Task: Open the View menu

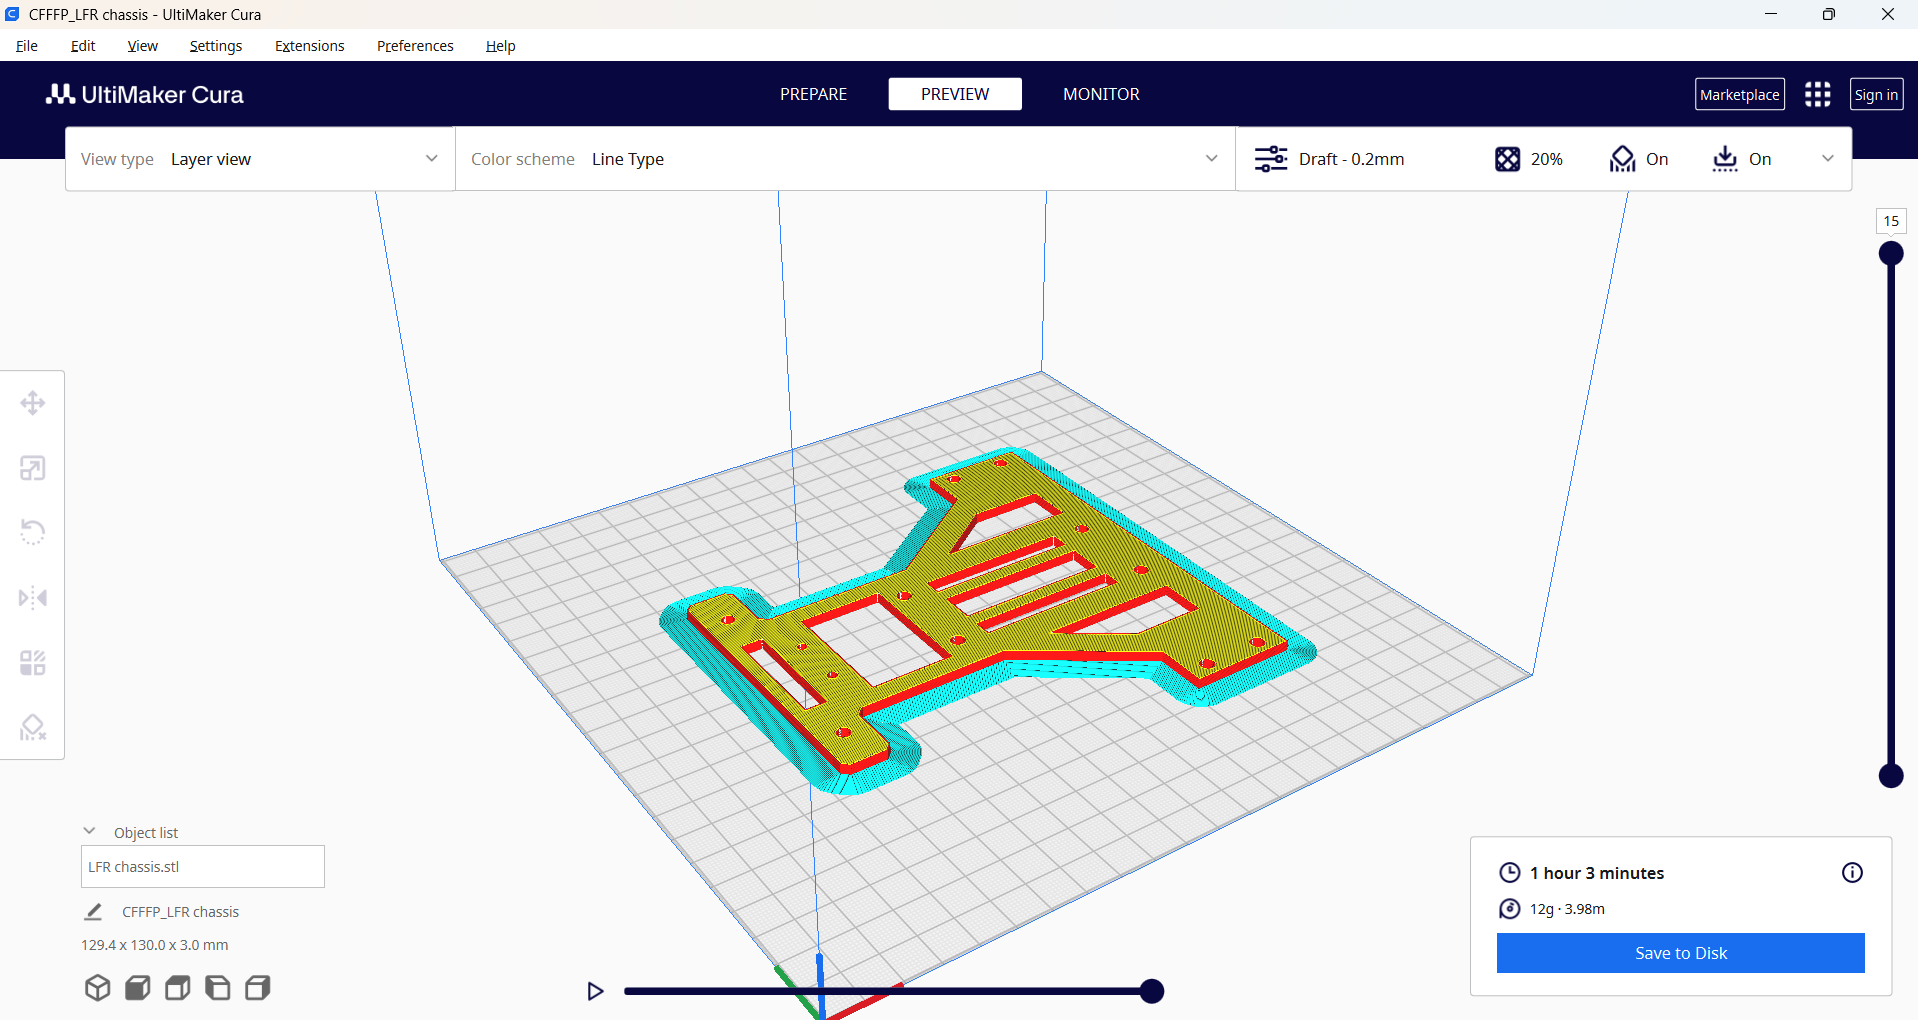Action: (x=142, y=46)
